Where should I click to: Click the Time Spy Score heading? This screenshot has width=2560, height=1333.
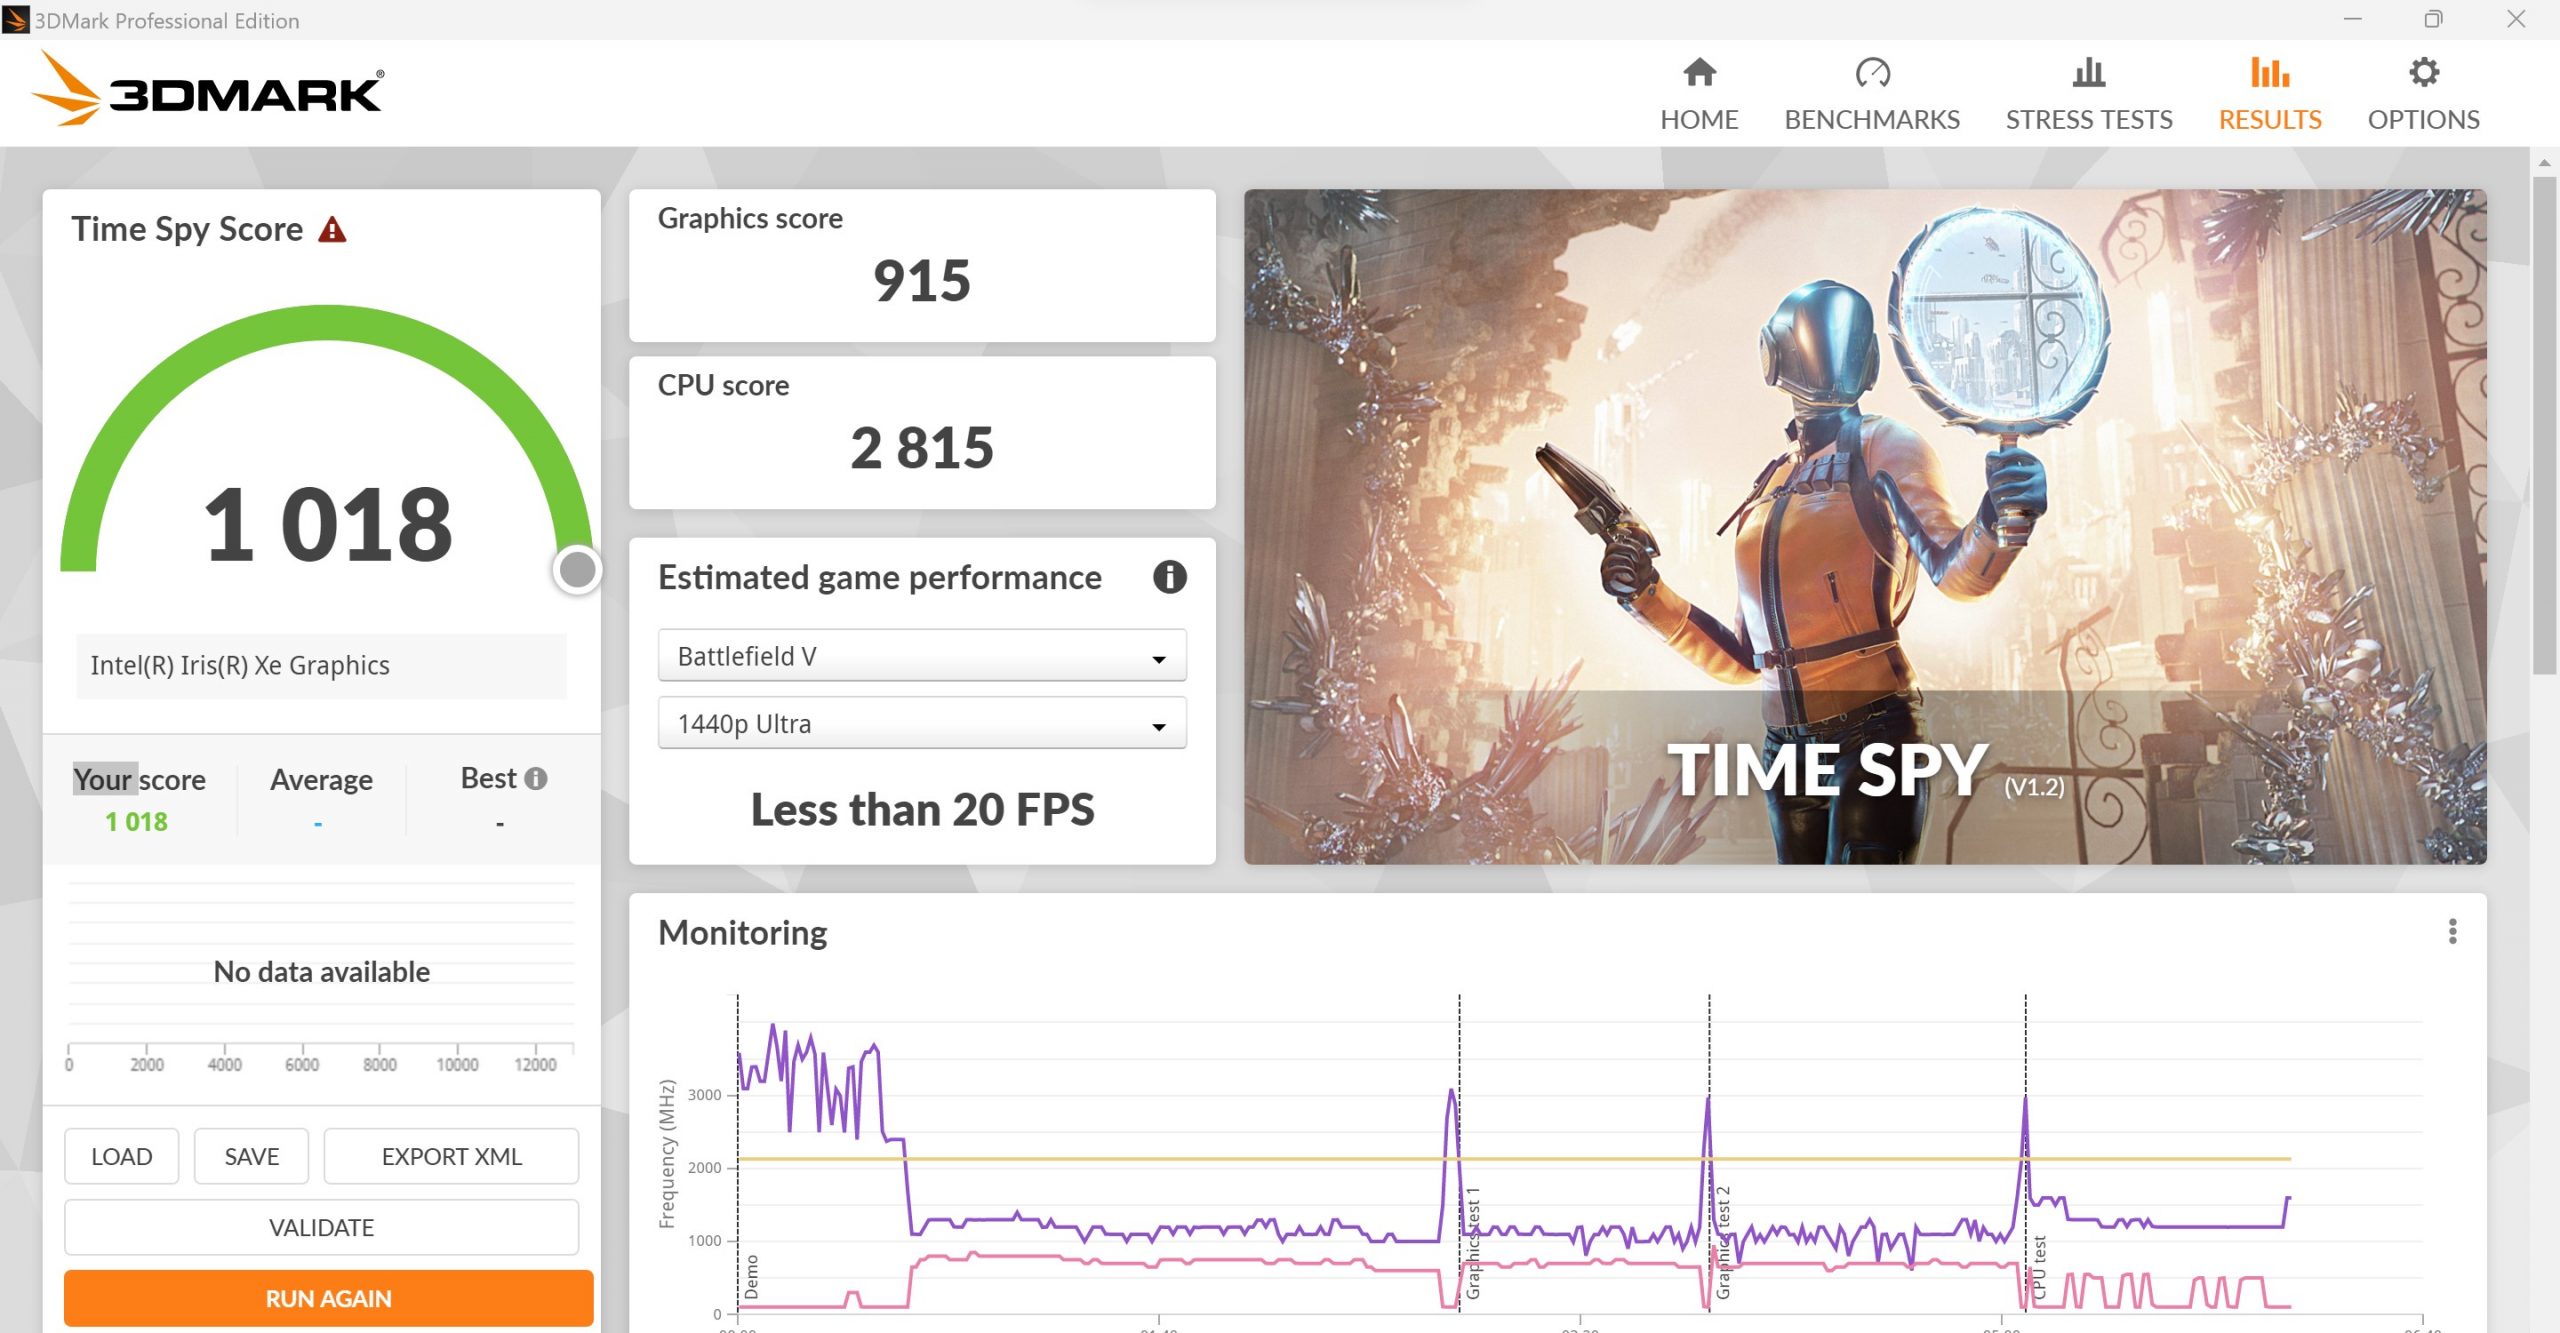pos(187,229)
